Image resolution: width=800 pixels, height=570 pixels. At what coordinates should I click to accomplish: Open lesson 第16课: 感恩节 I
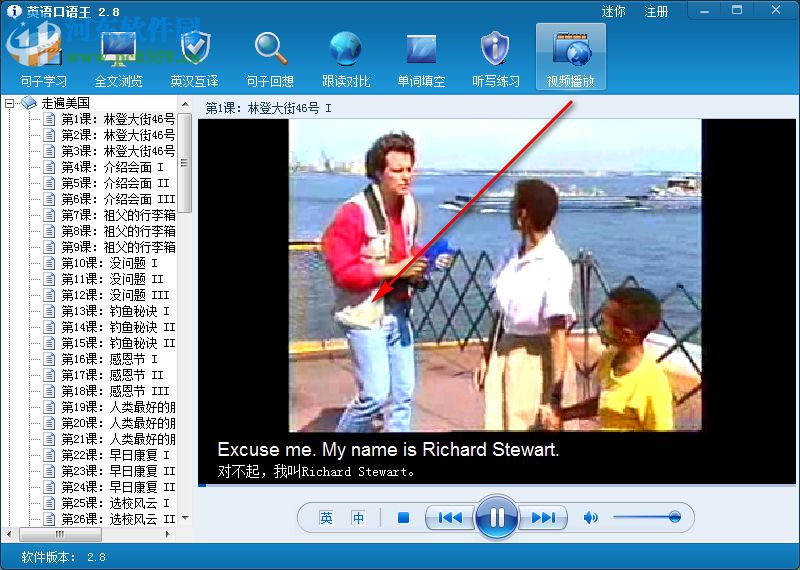110,359
